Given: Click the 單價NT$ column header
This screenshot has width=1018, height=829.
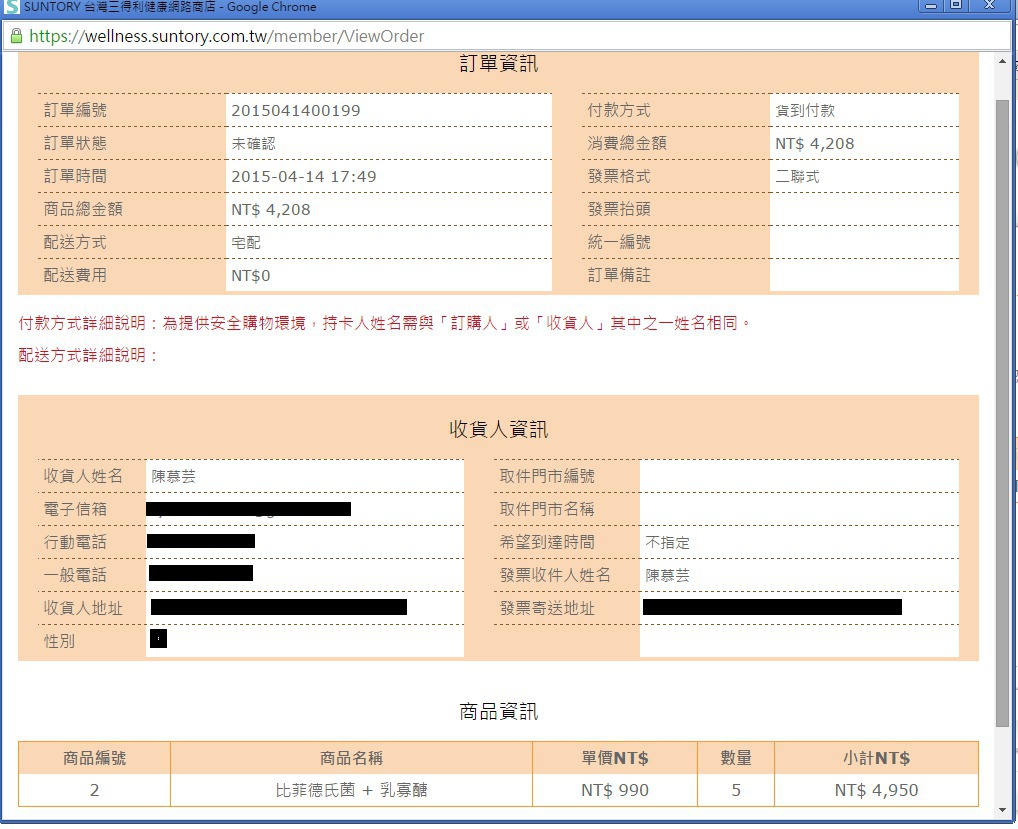Looking at the screenshot, I should [615, 758].
